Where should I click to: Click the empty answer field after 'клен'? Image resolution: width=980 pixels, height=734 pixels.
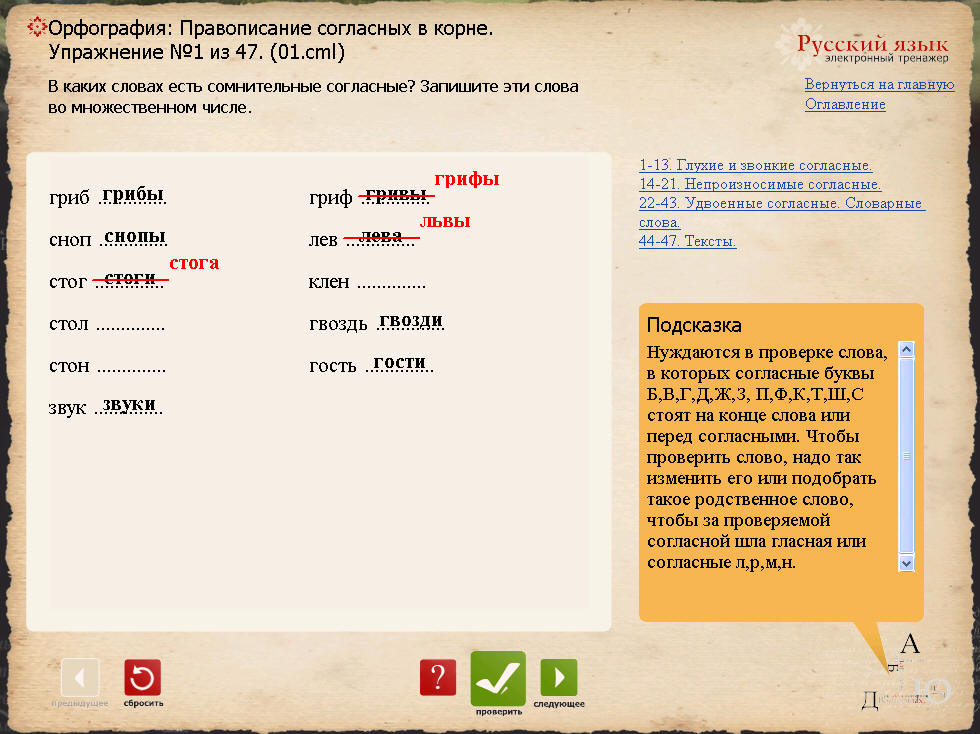(x=391, y=282)
